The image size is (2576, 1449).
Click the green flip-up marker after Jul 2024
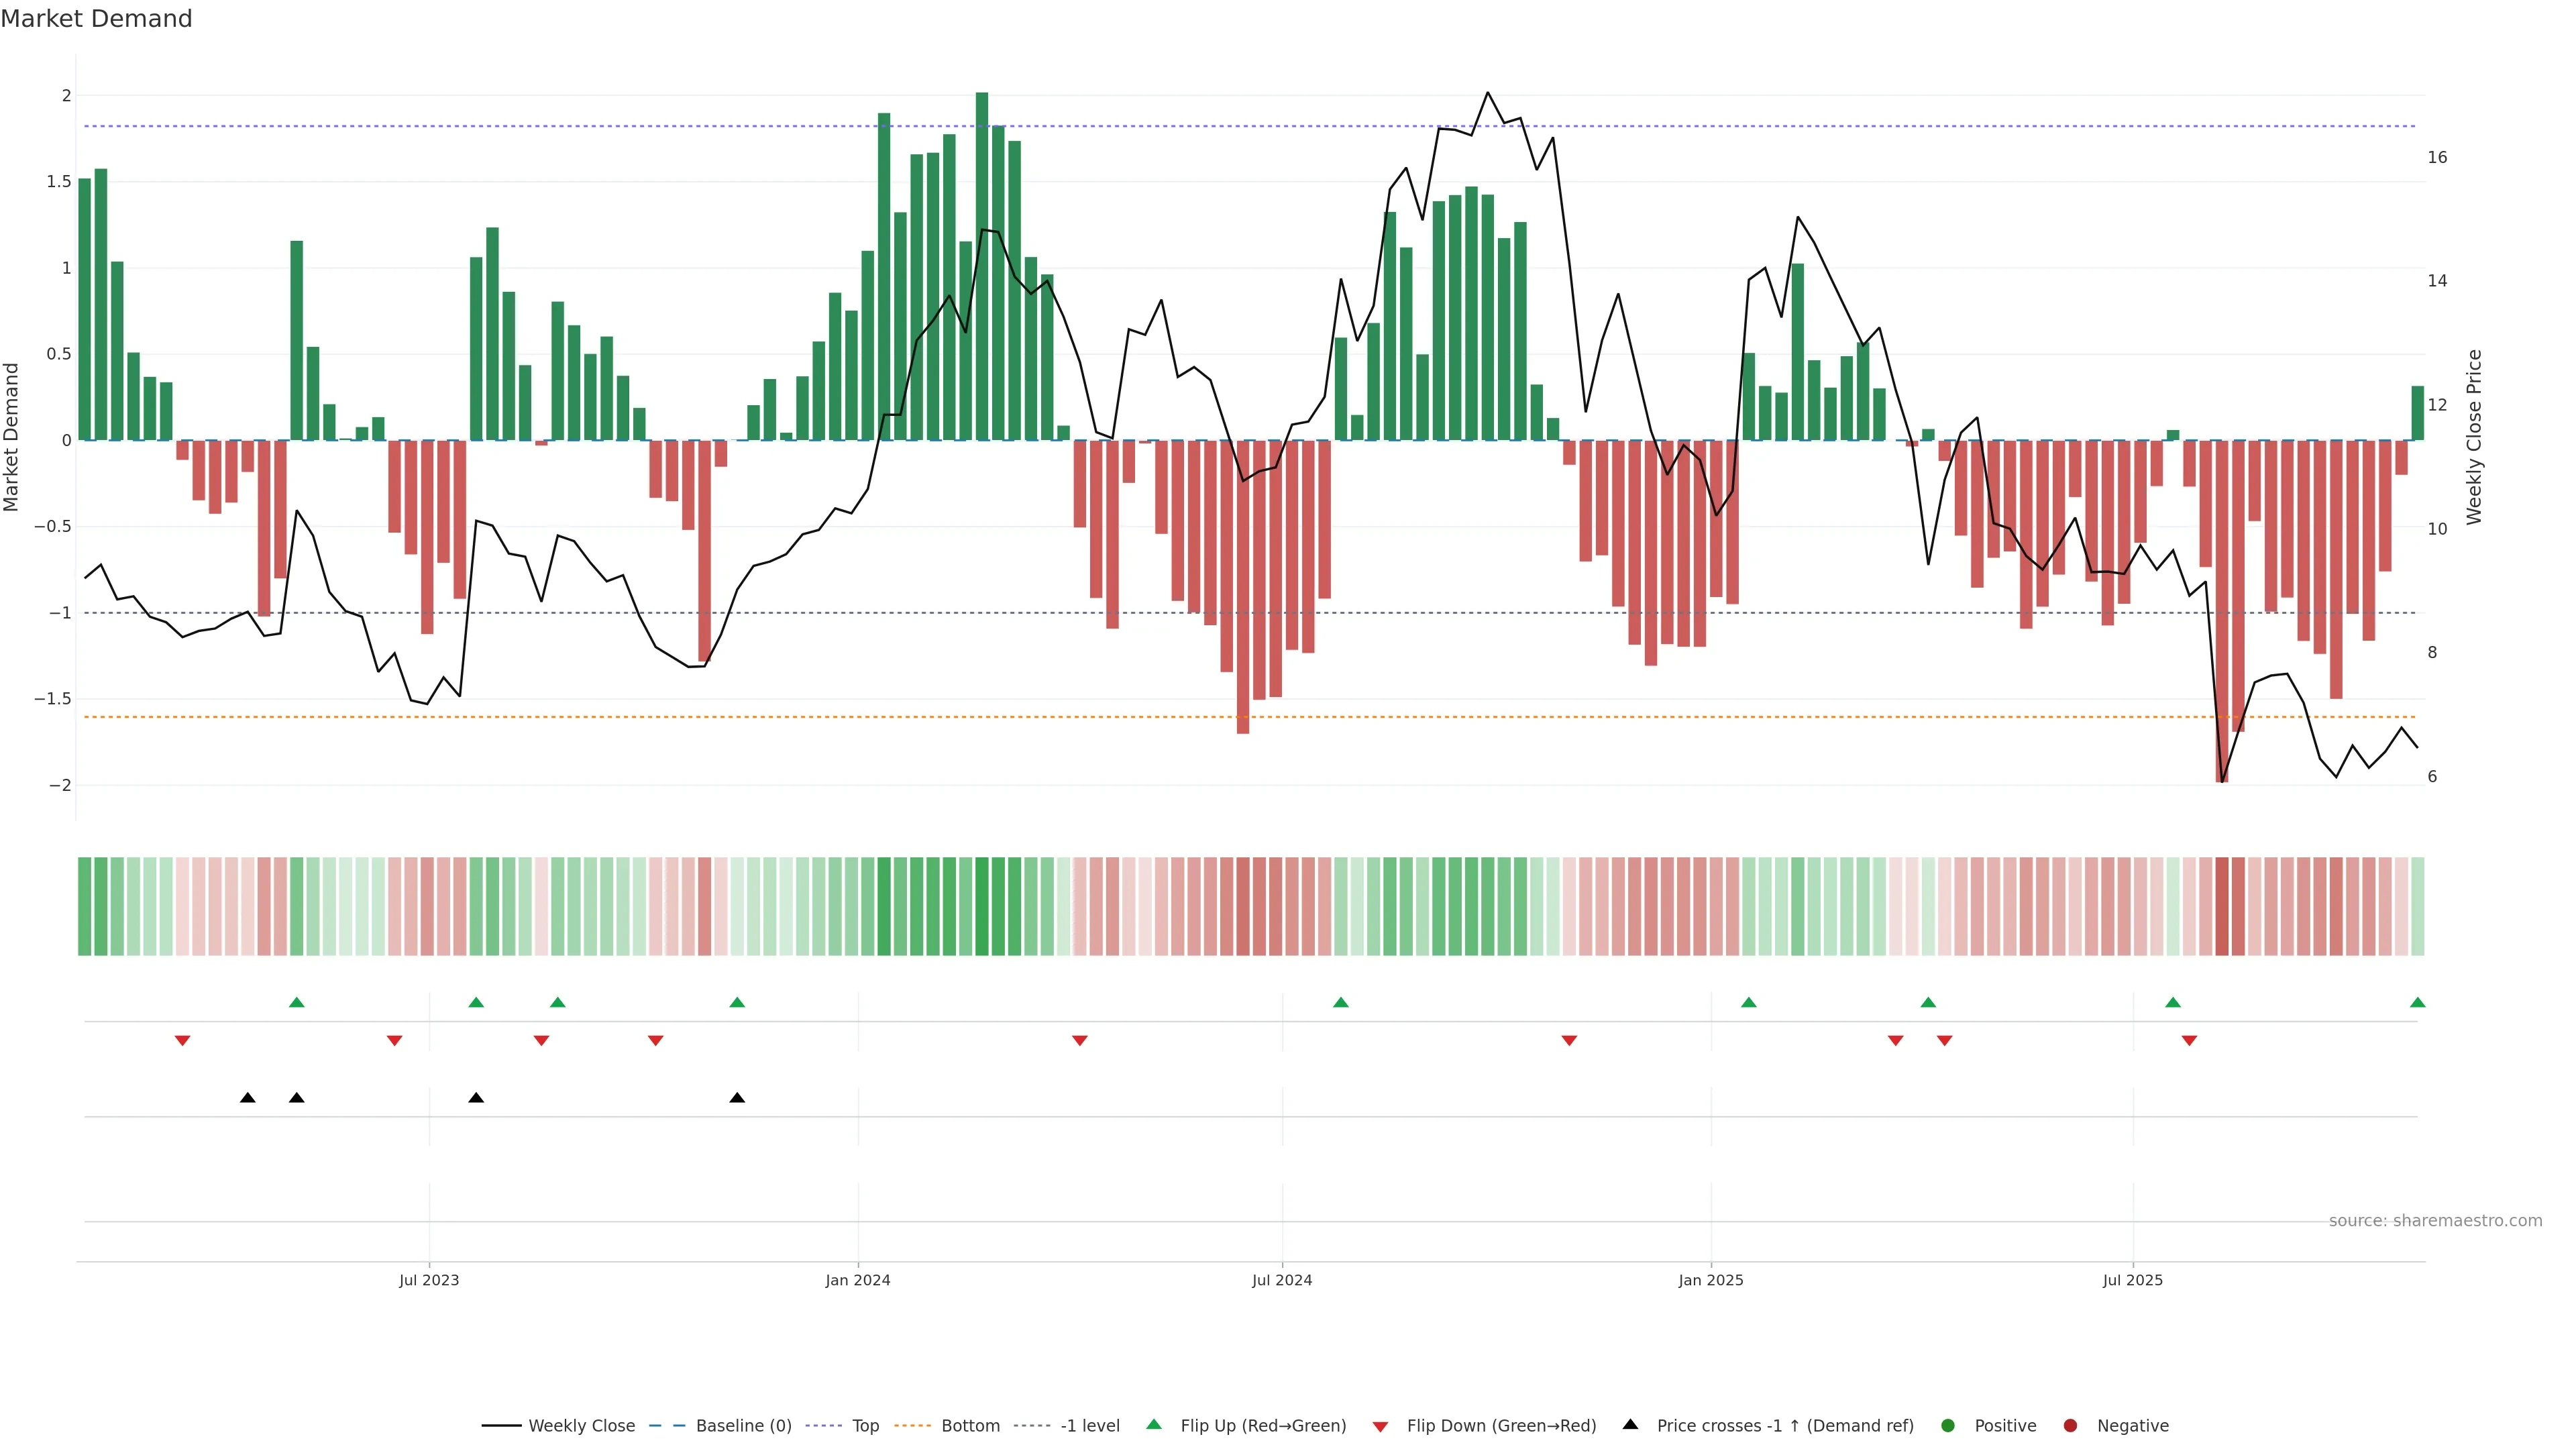[1341, 1002]
